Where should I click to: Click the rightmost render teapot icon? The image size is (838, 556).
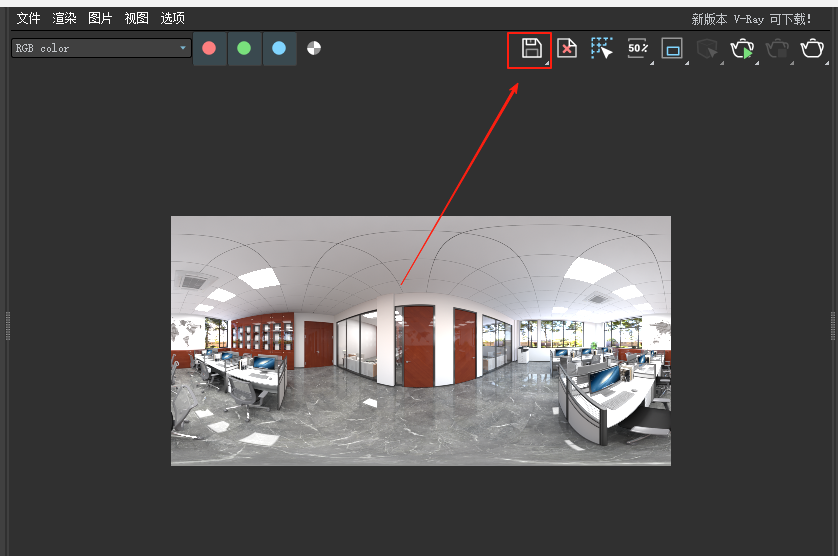point(812,49)
